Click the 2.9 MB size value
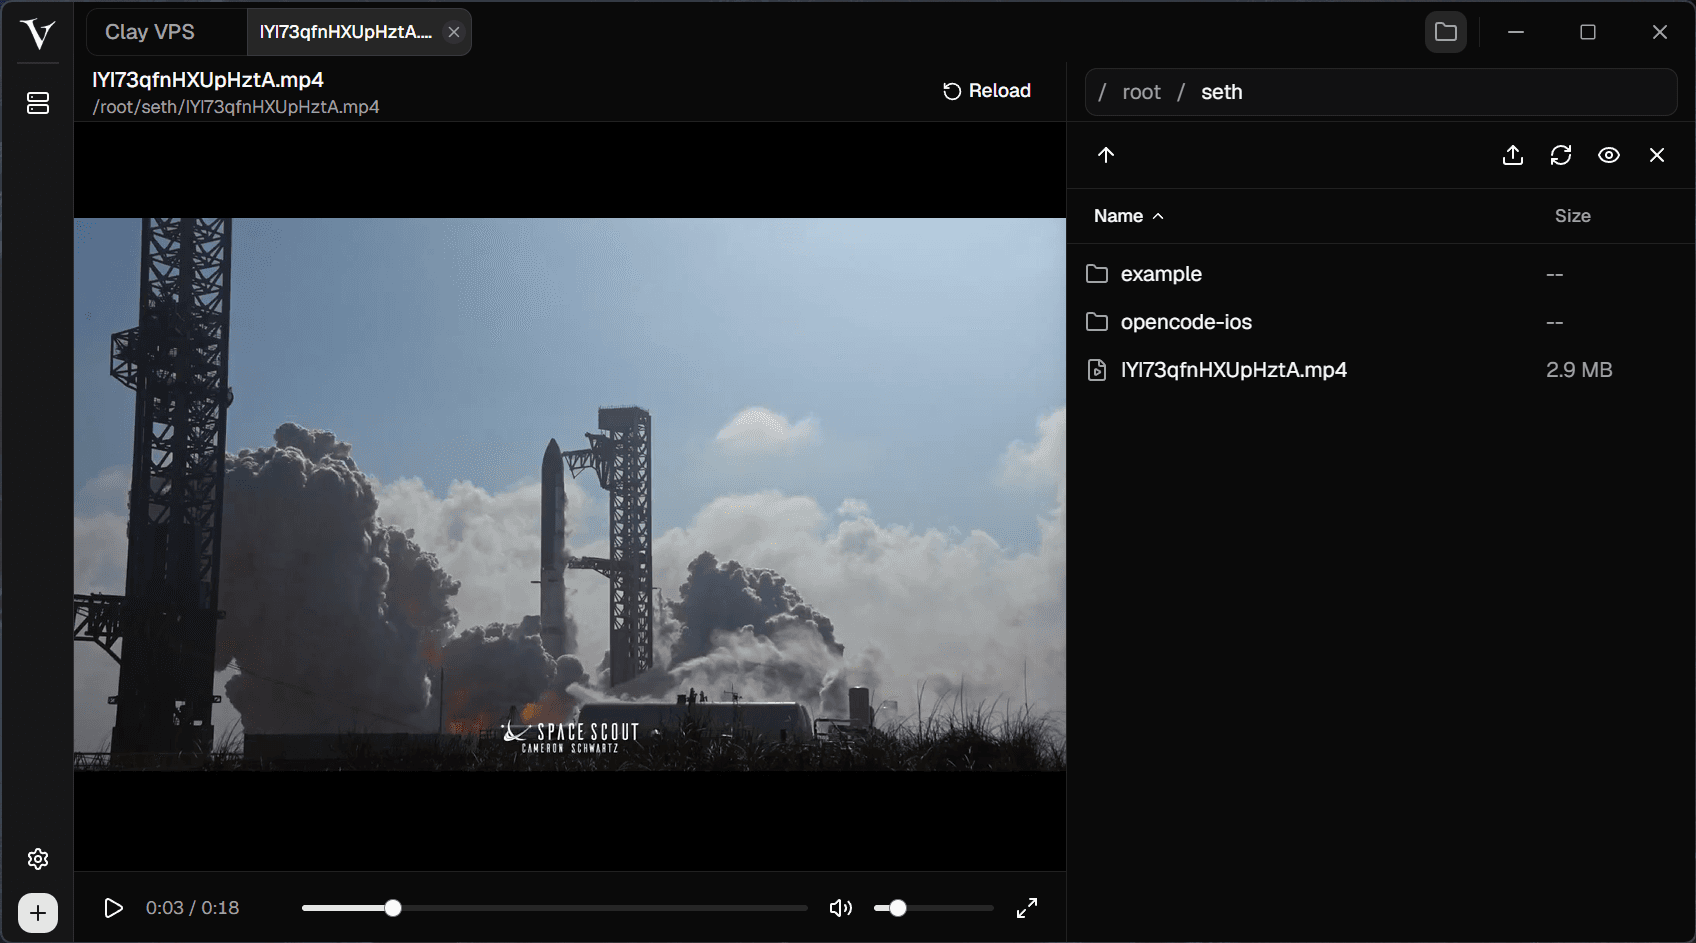Viewport: 1696px width, 943px height. pyautogui.click(x=1579, y=370)
